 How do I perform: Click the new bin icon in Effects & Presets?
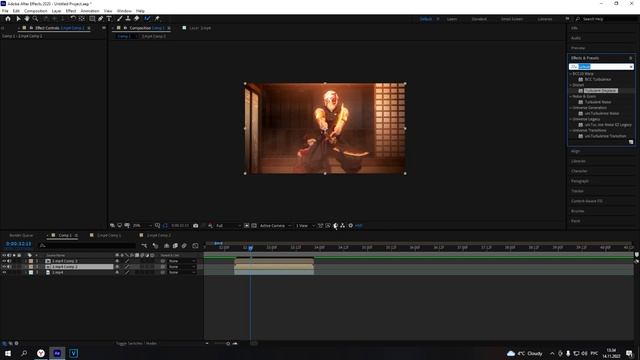coord(631,142)
